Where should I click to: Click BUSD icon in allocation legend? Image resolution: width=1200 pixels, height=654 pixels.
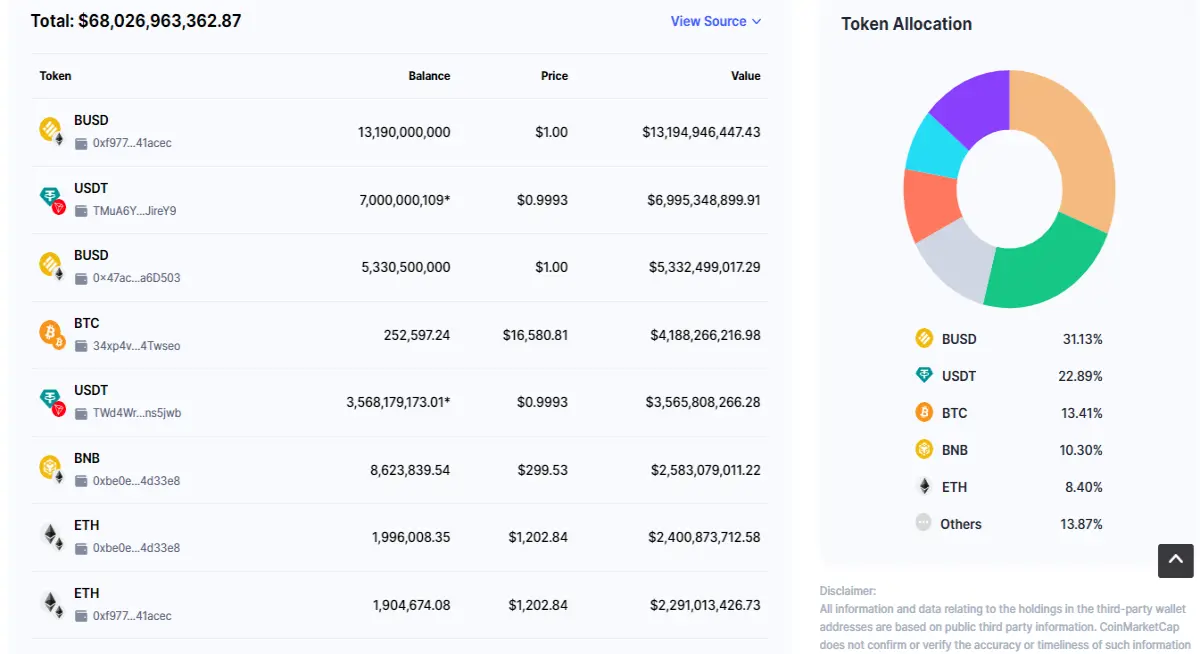(924, 338)
